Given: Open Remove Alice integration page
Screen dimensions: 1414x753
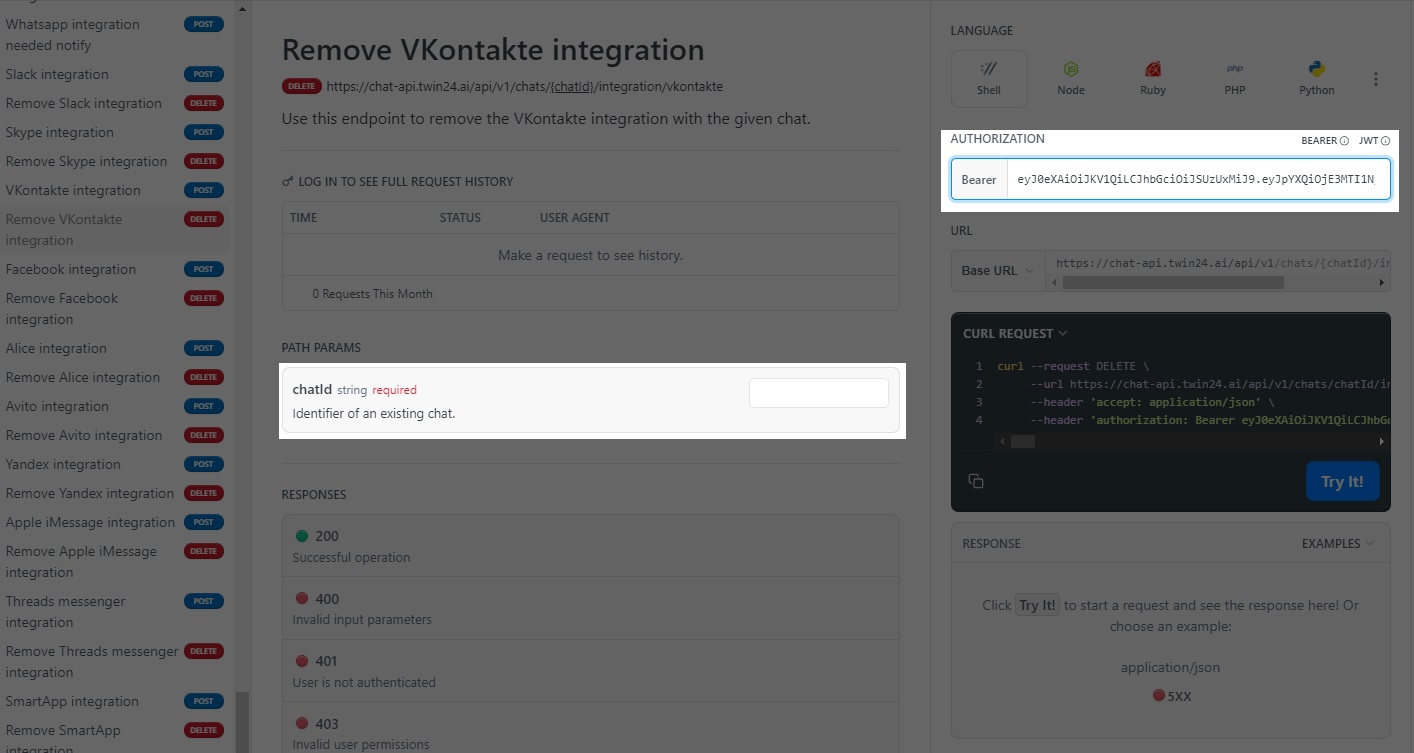Looking at the screenshot, I should pos(115,377).
